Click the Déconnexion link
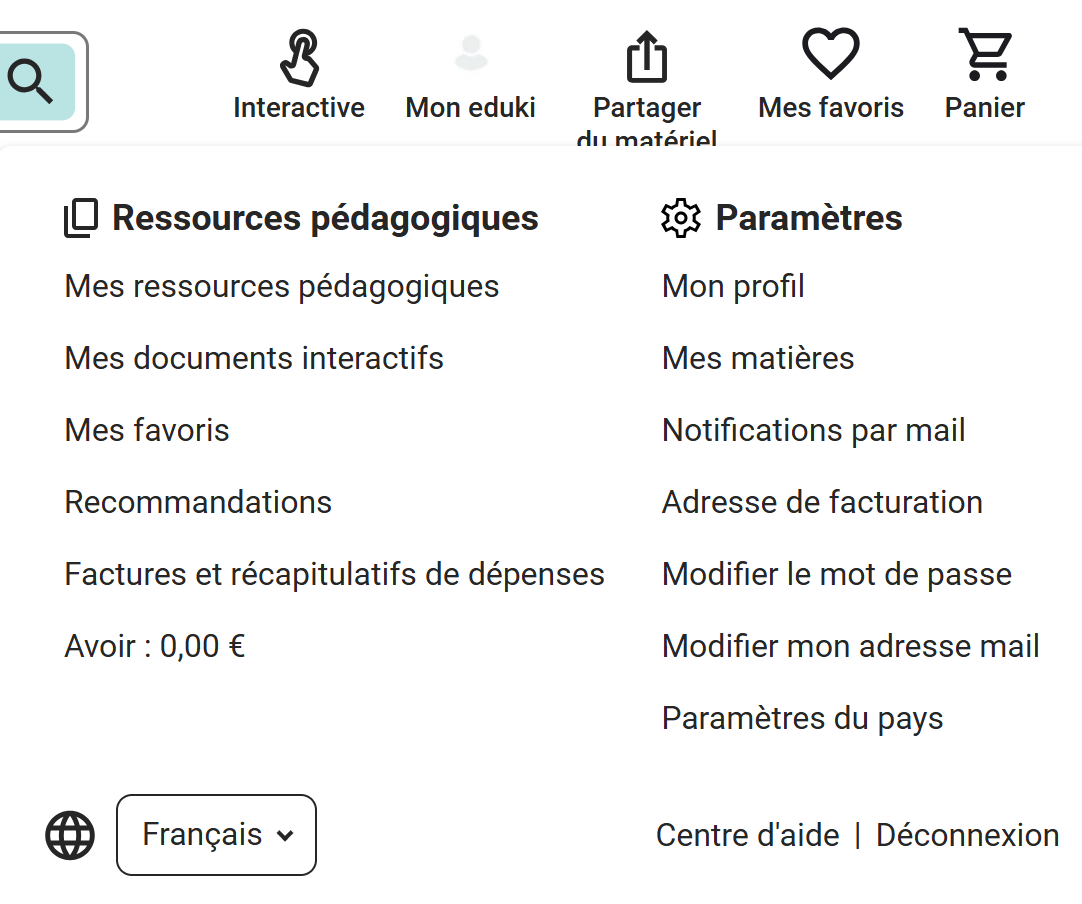This screenshot has width=1082, height=904. 967,836
